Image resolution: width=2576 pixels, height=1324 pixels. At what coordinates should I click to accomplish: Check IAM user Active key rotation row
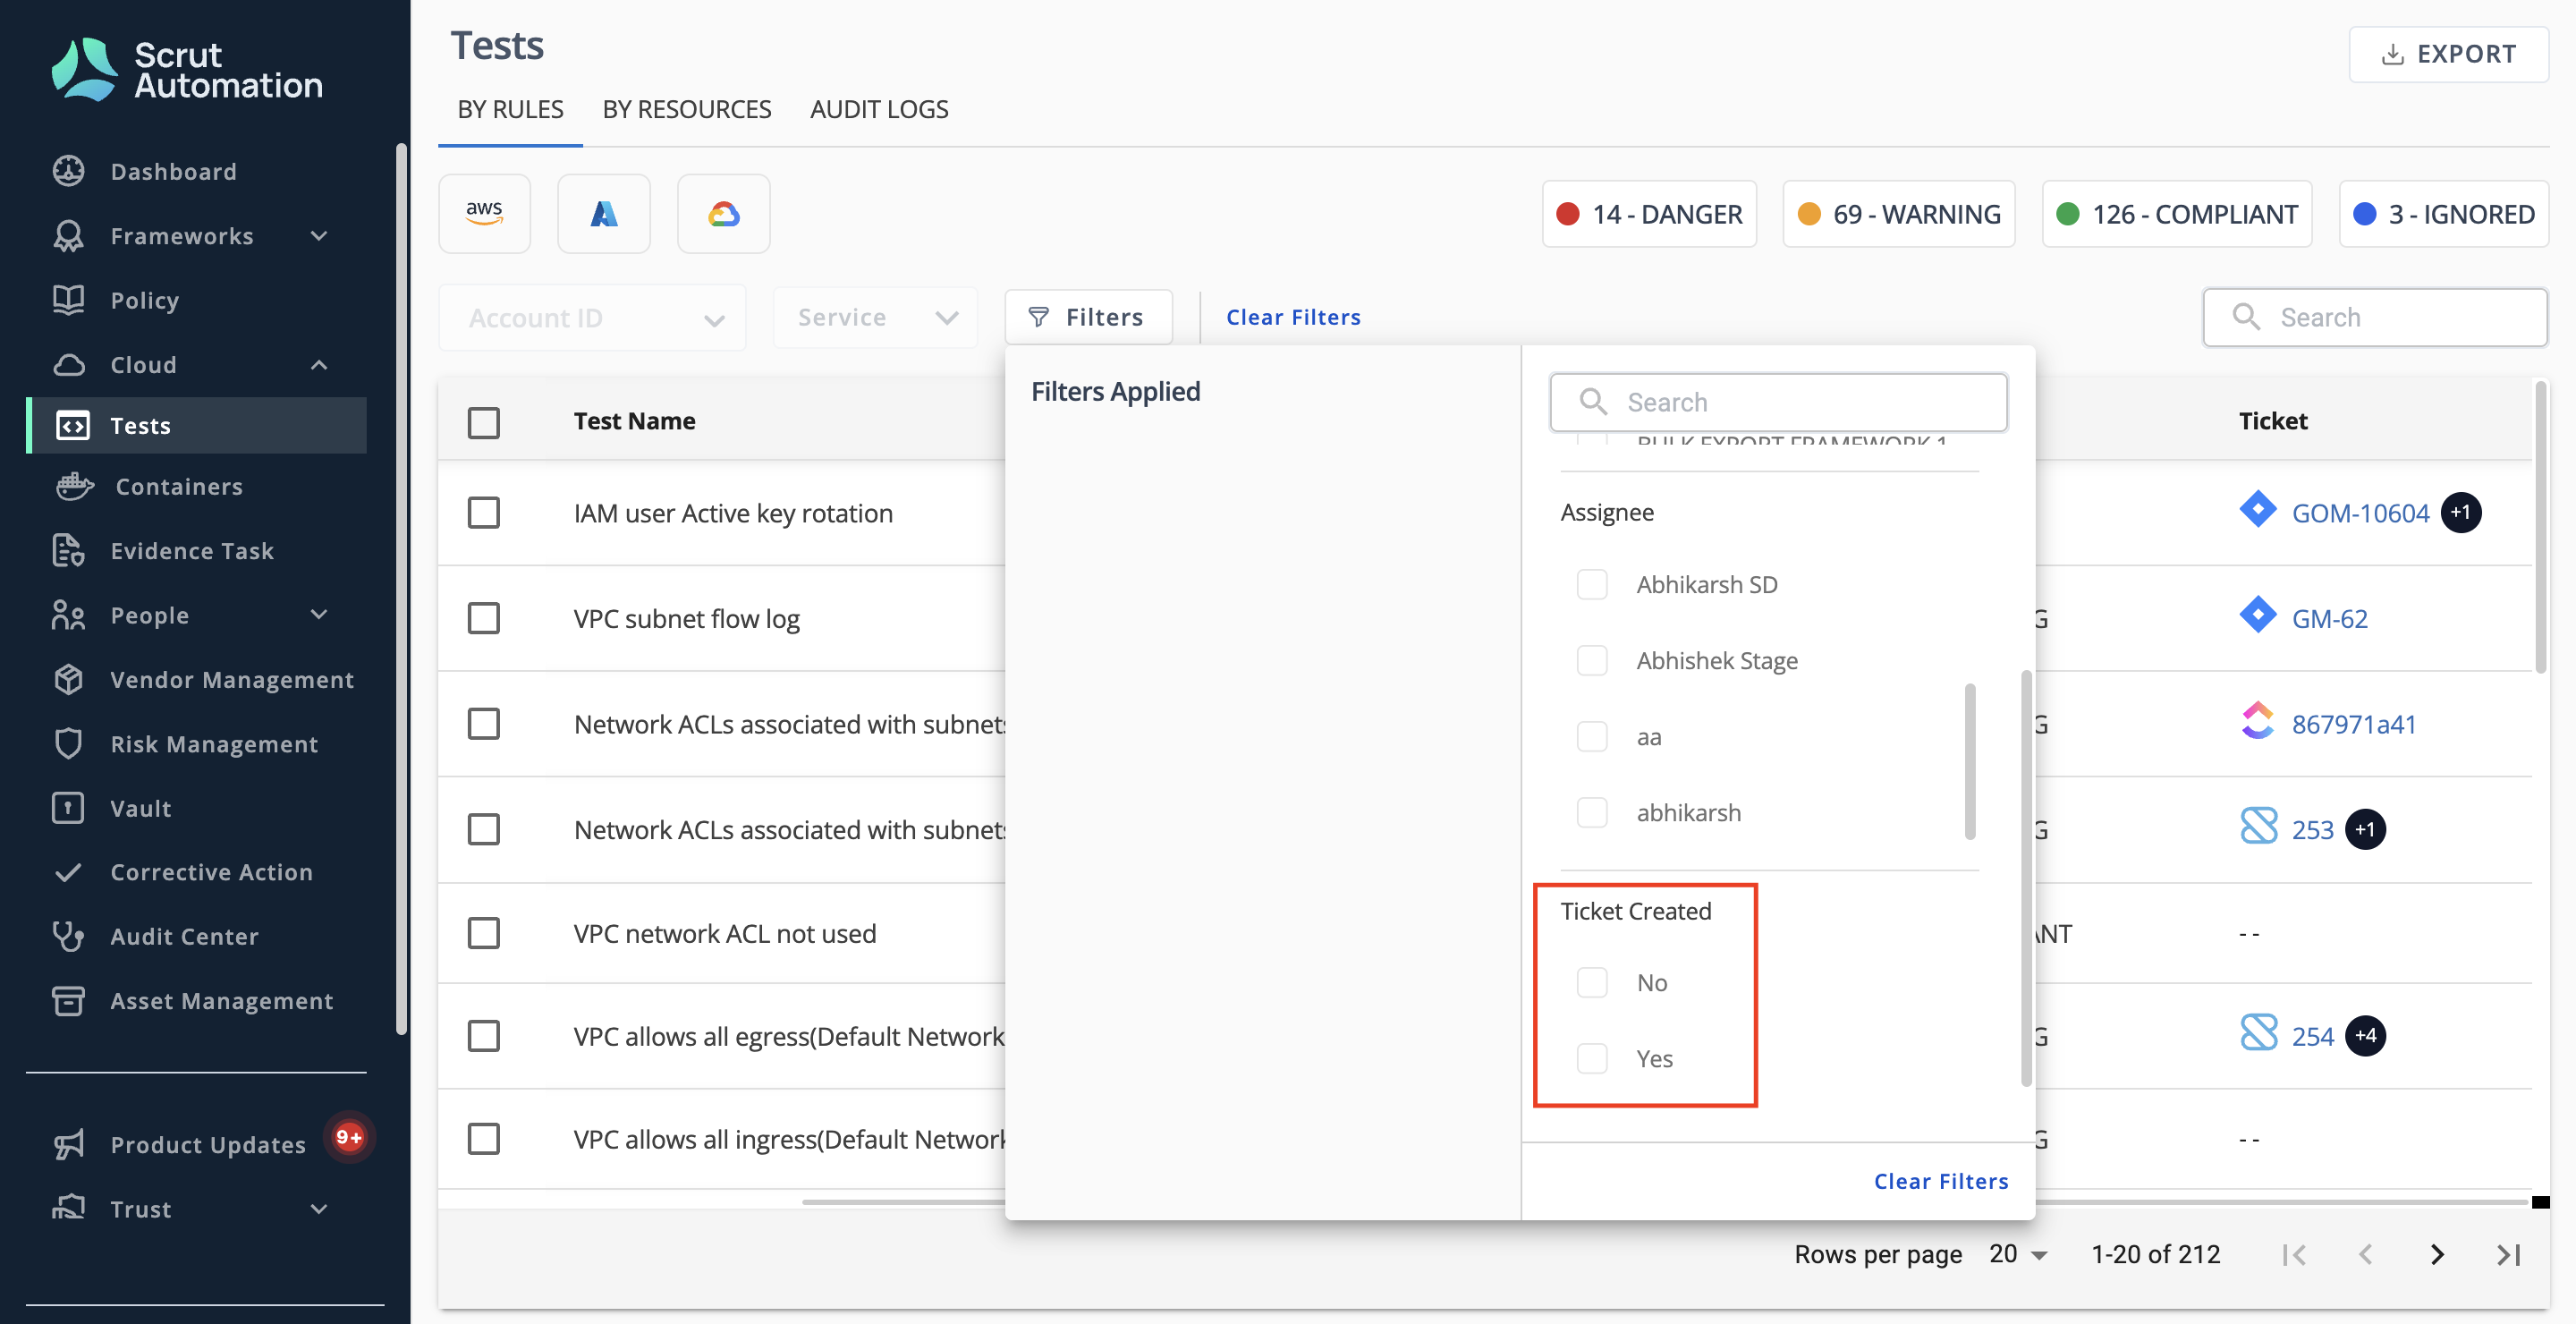click(484, 513)
